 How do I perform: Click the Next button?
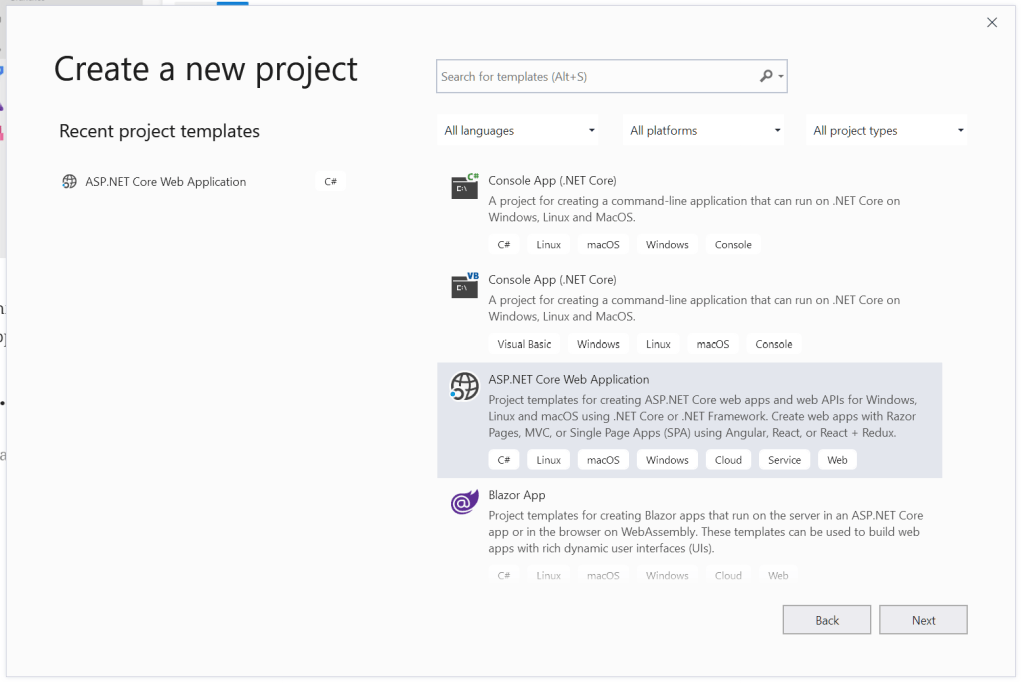coord(922,619)
